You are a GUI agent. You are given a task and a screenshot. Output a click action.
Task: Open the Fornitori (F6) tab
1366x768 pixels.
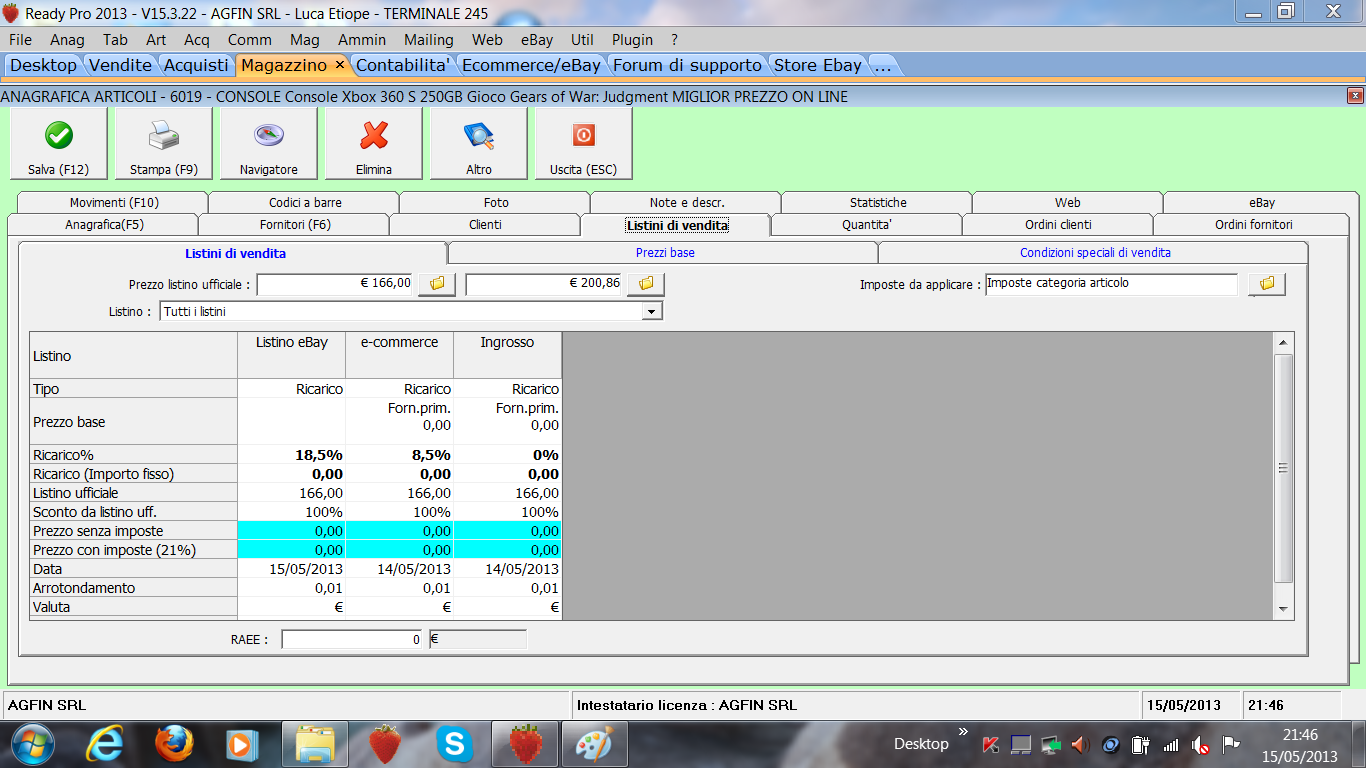click(x=294, y=225)
